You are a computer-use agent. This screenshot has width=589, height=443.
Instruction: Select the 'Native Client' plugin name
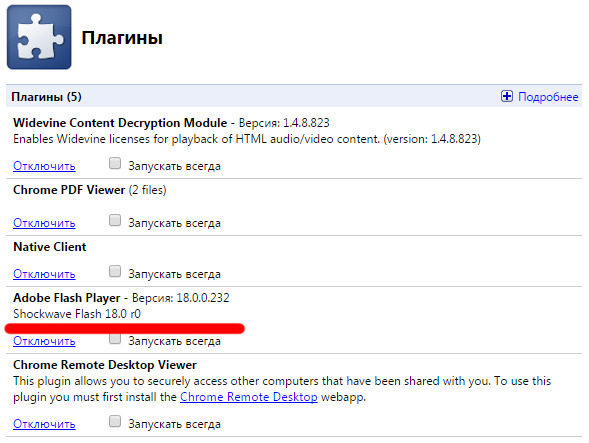[x=50, y=247]
